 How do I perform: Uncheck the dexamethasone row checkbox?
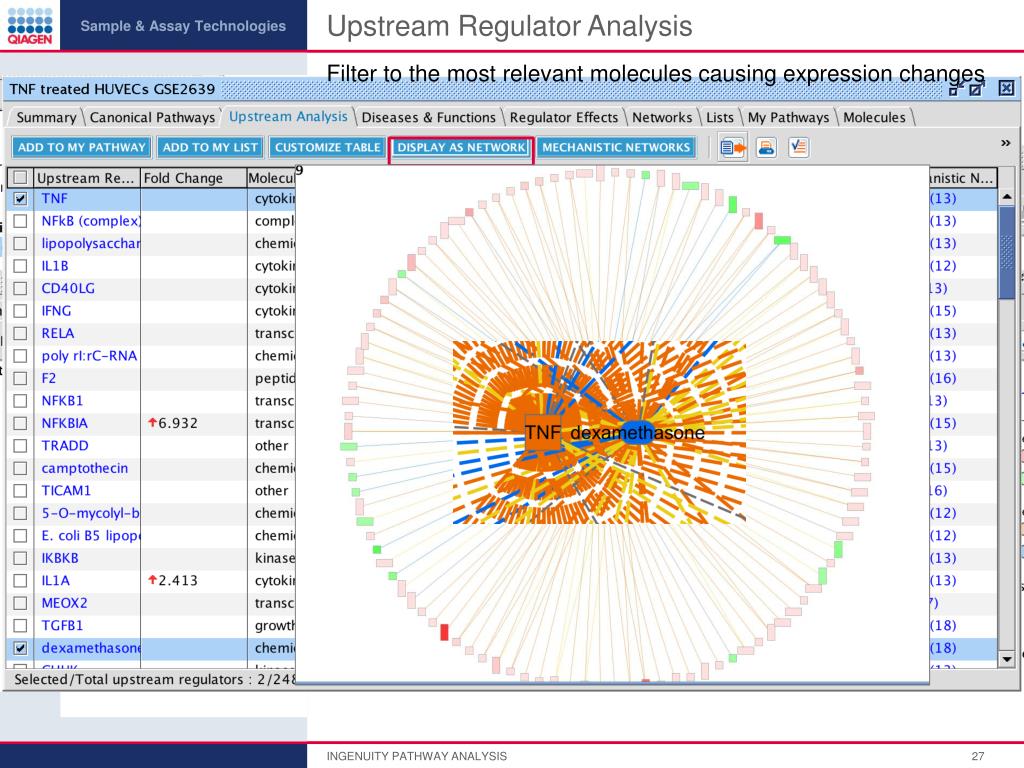[x=20, y=648]
